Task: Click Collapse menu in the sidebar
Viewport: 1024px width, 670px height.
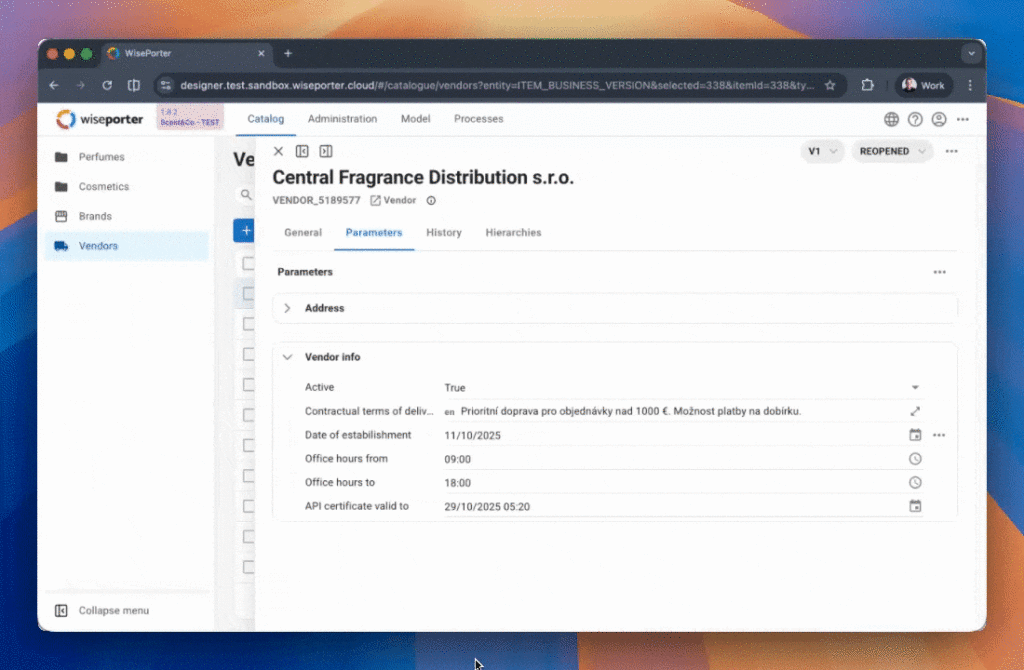Action: pyautogui.click(x=113, y=611)
